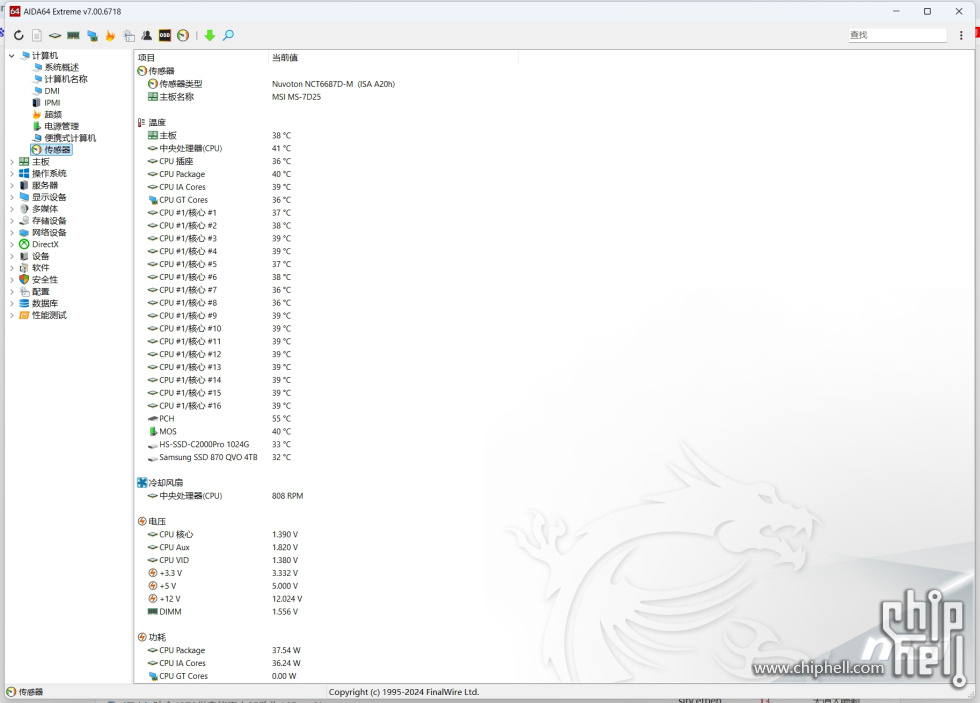Select the +12 V voltage row
This screenshot has height=703, width=980.
[225, 599]
